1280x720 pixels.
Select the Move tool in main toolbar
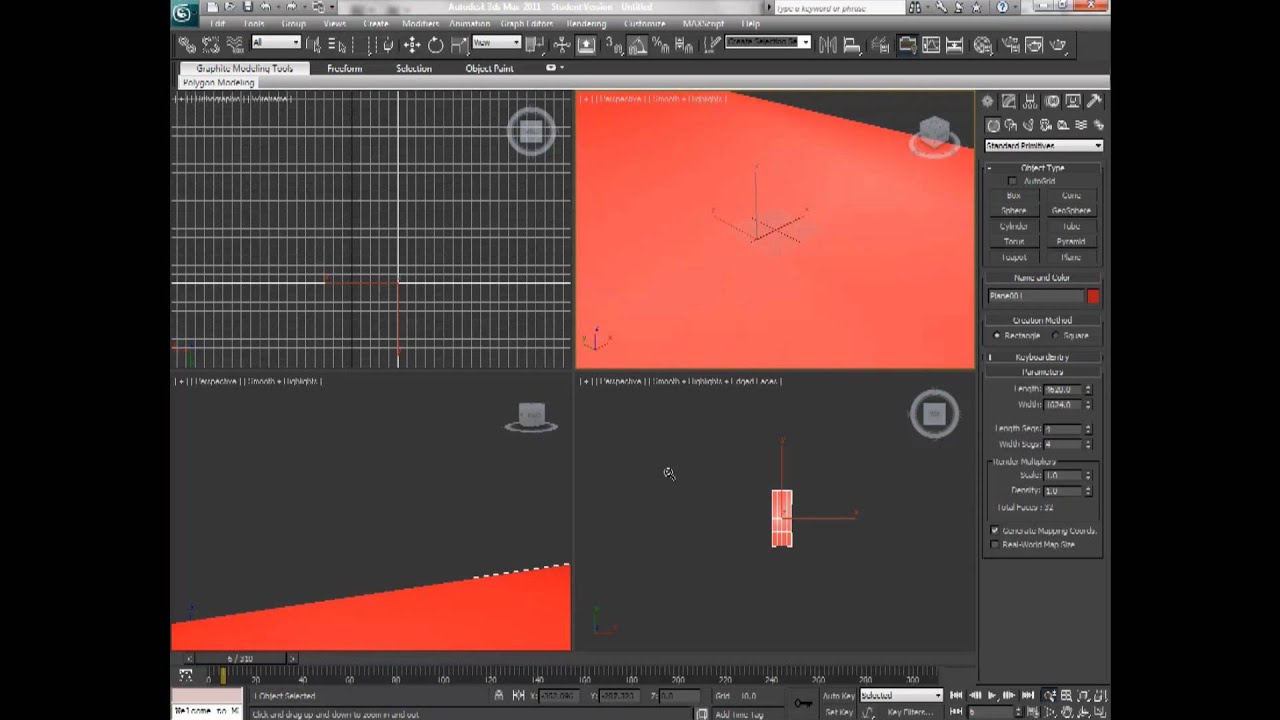tap(412, 45)
